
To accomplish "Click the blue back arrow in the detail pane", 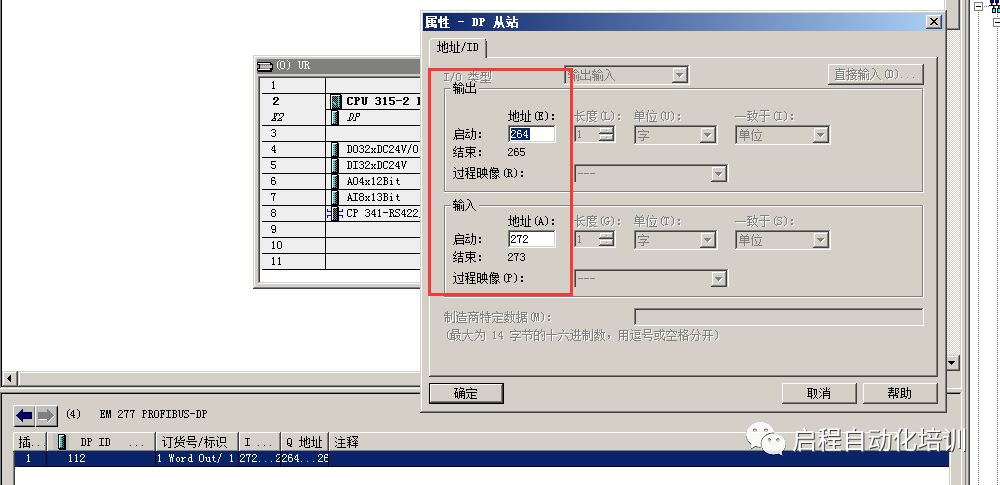I will (24, 416).
